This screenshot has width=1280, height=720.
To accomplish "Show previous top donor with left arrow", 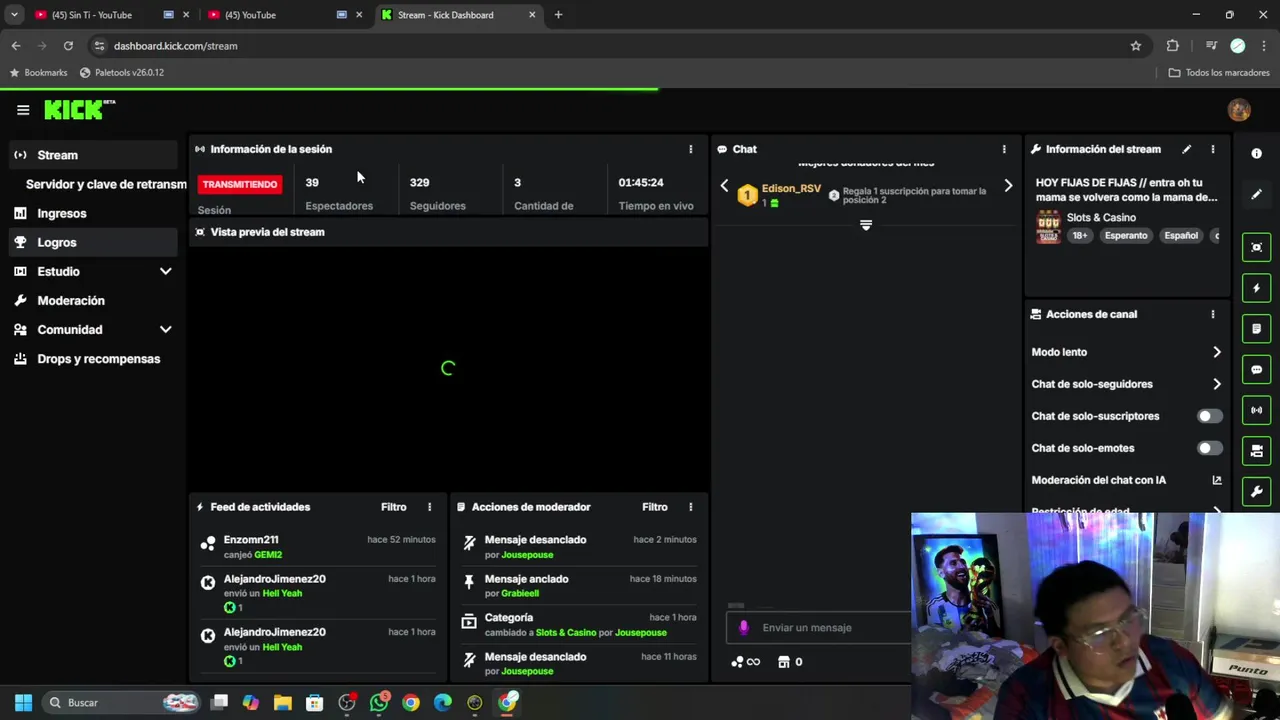I will coord(725,186).
